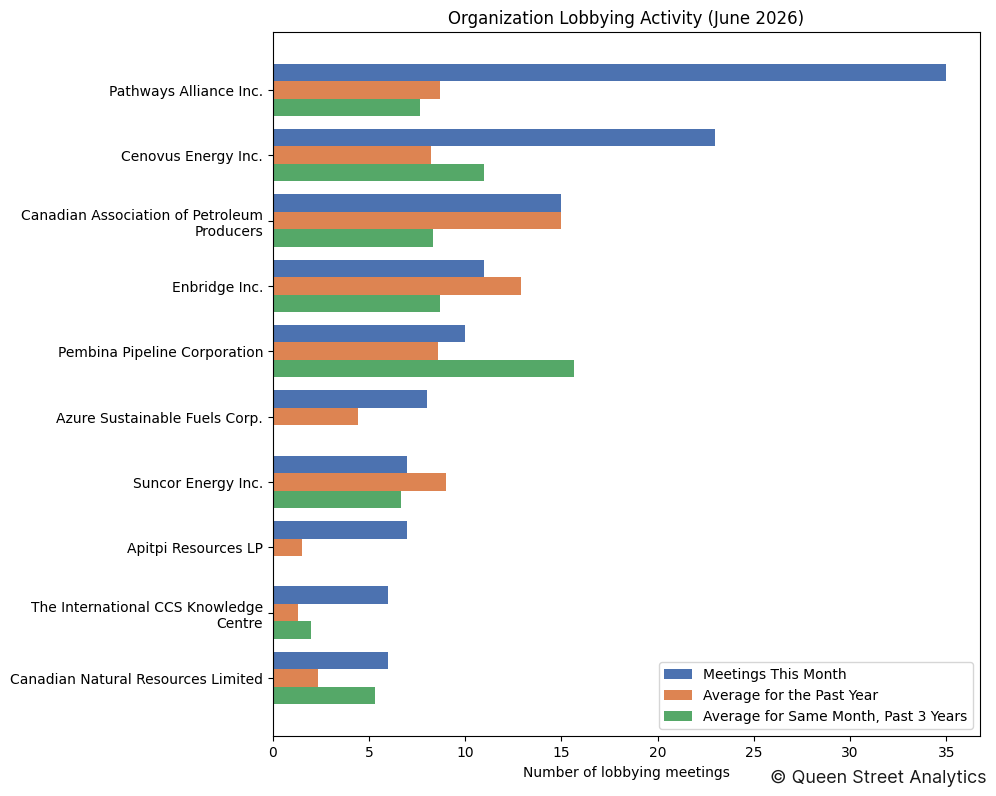Screen dimensions: 996x796
Task: Click Pathways Alliance green same-month bar
Action: [x=347, y=107]
